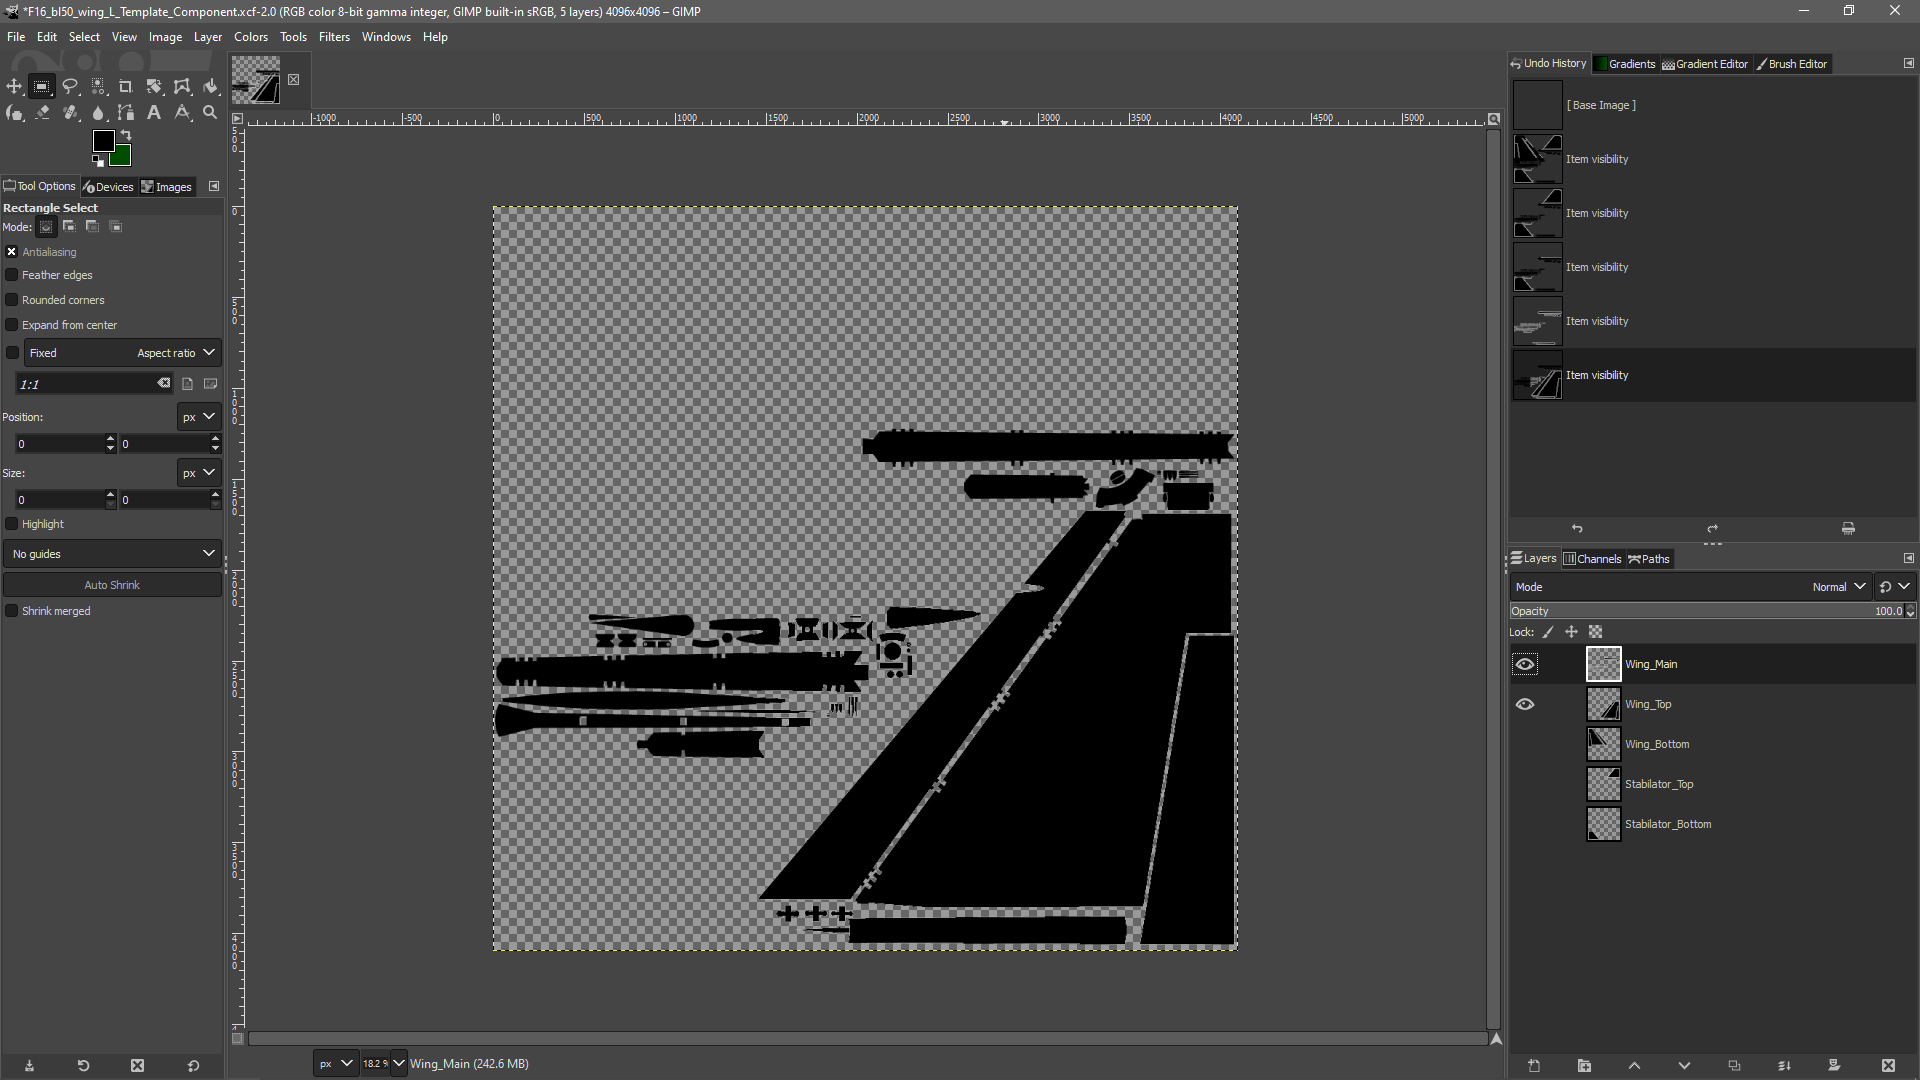Image resolution: width=1920 pixels, height=1080 pixels.
Task: Click the green background color swatch
Action: (x=122, y=157)
